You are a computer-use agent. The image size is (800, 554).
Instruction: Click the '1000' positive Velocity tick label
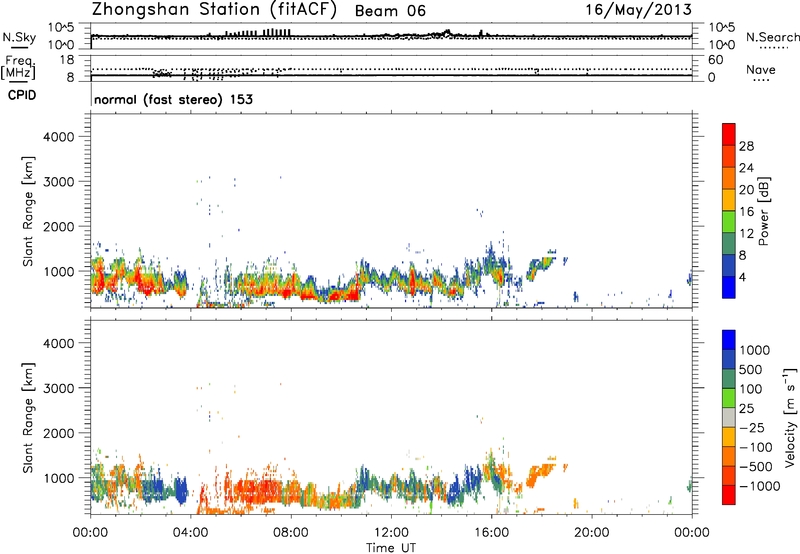pos(755,350)
